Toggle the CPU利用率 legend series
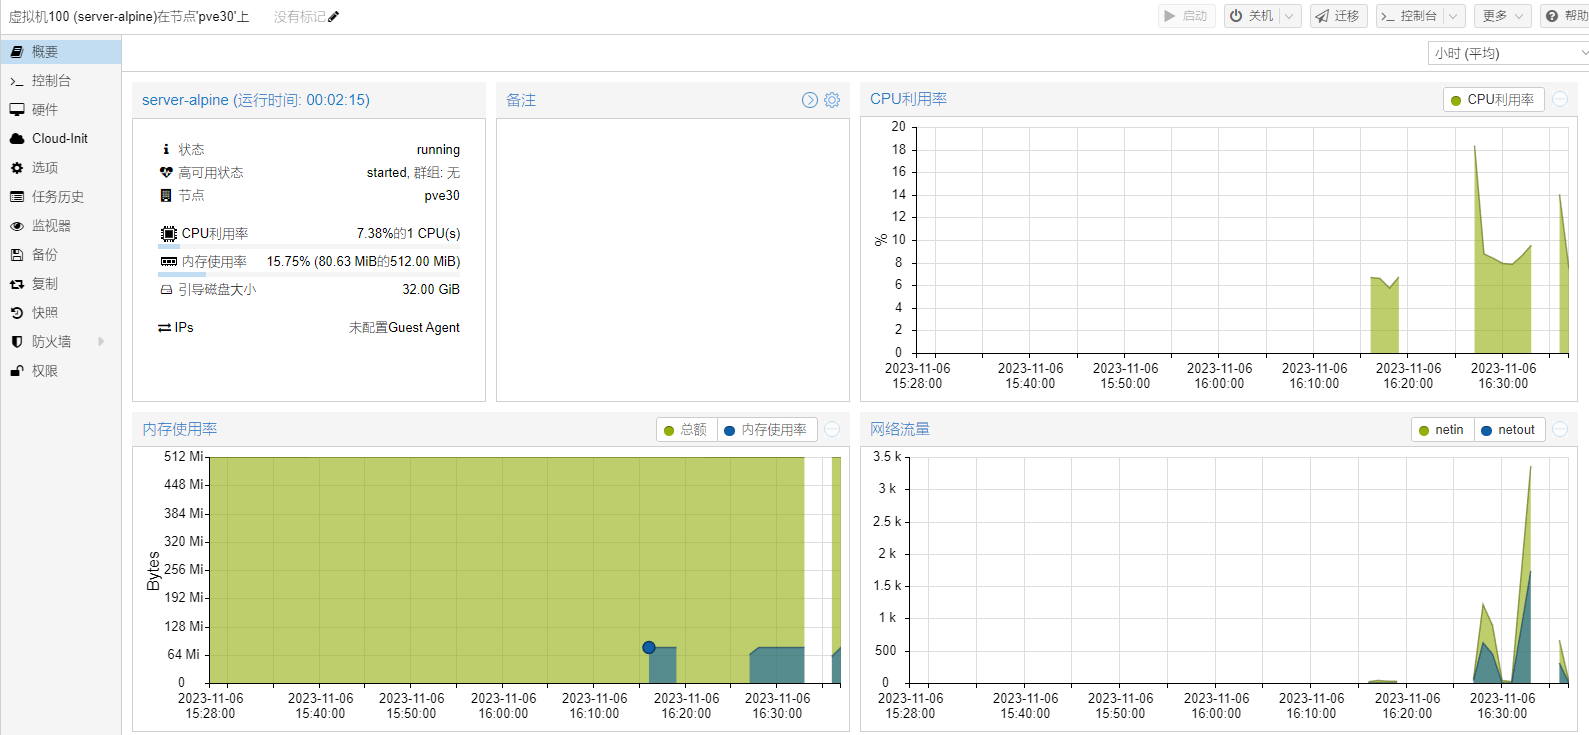This screenshot has height=735, width=1589. click(1493, 100)
